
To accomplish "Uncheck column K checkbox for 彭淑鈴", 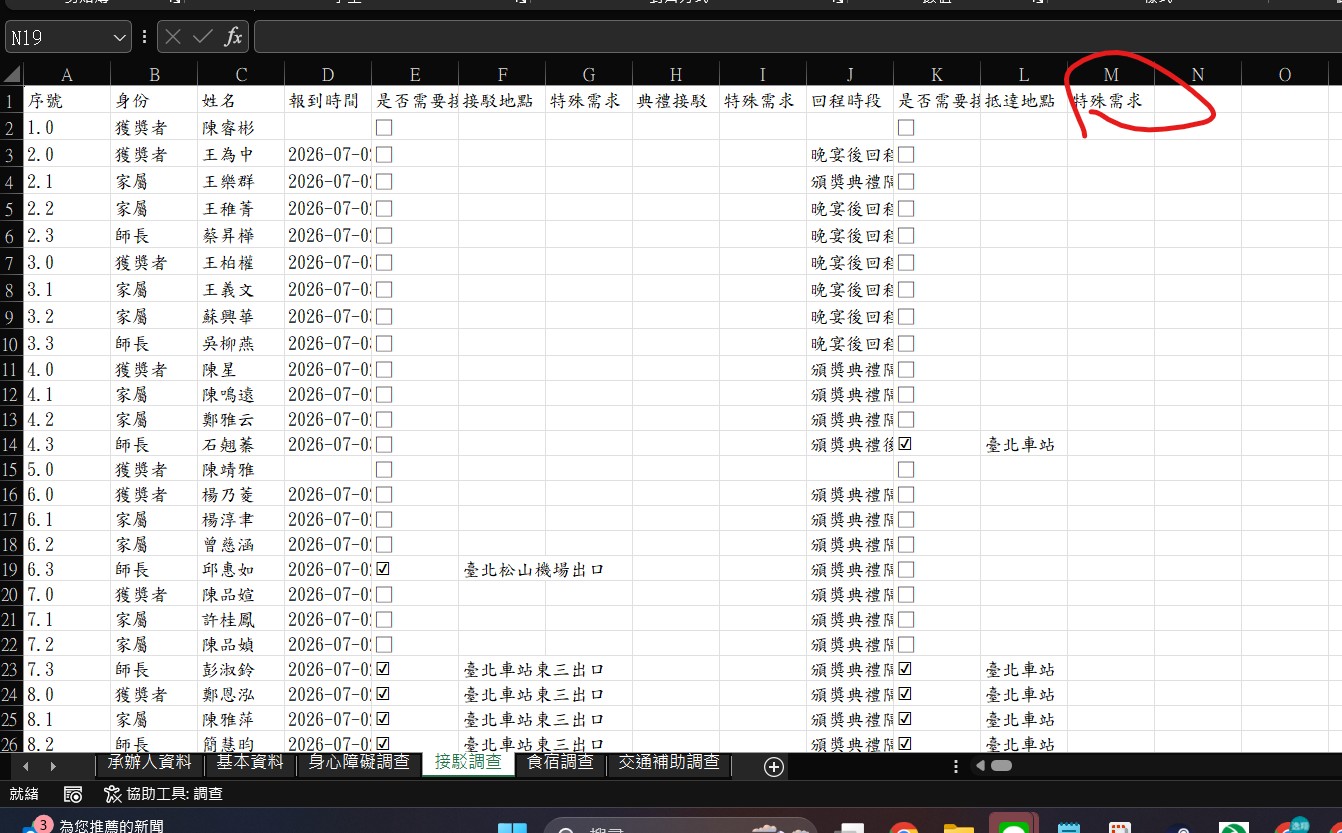I will click(x=906, y=669).
